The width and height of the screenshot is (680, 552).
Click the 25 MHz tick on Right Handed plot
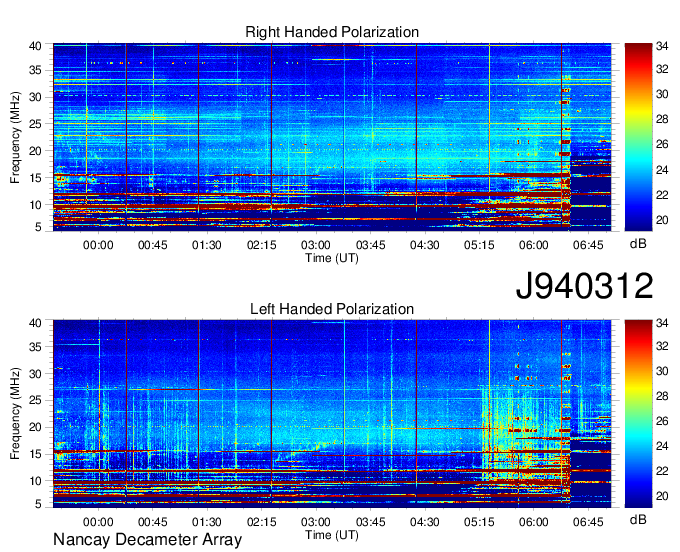coord(35,124)
